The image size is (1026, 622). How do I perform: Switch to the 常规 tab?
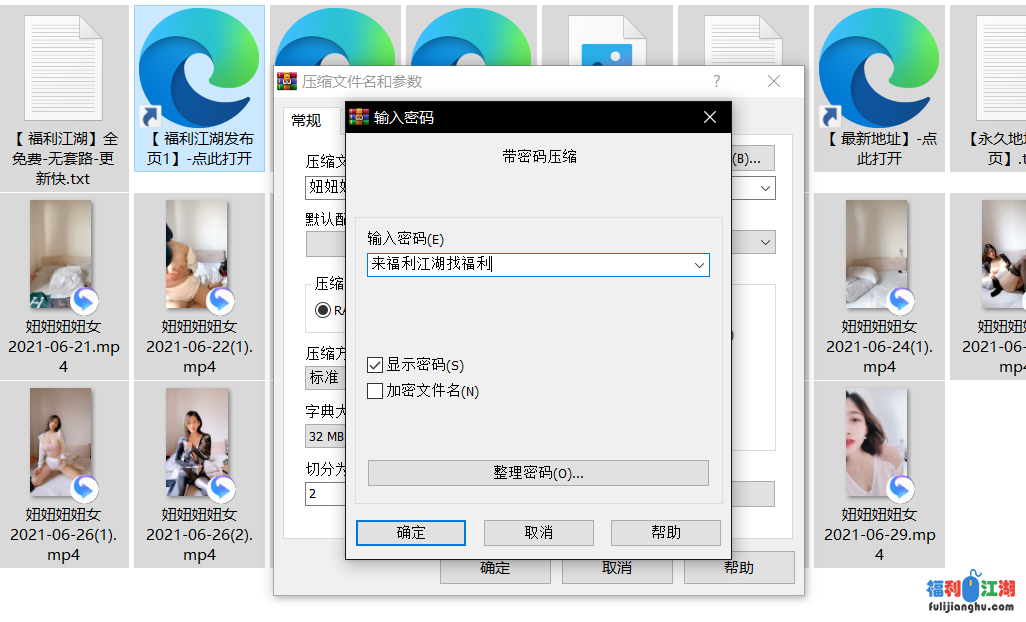[306, 121]
